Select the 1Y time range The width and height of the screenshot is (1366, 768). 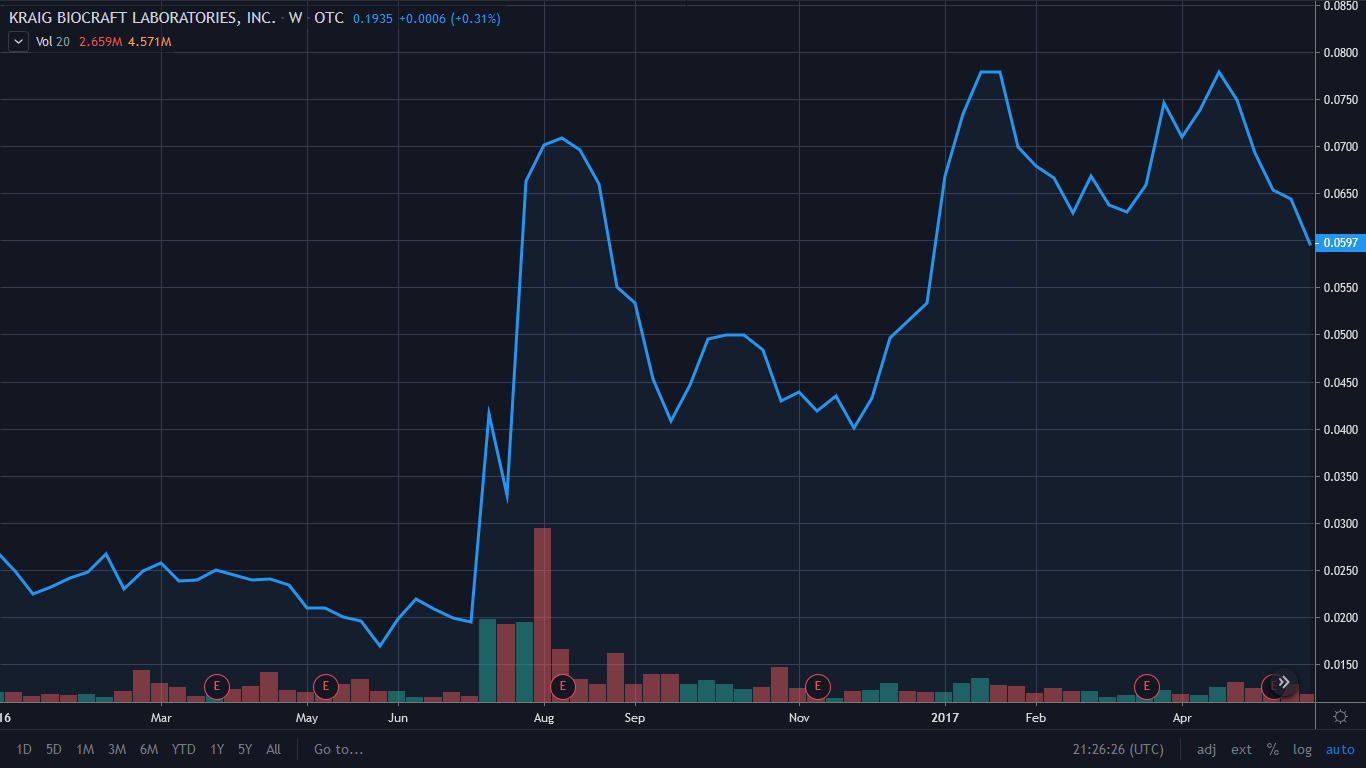[x=217, y=749]
